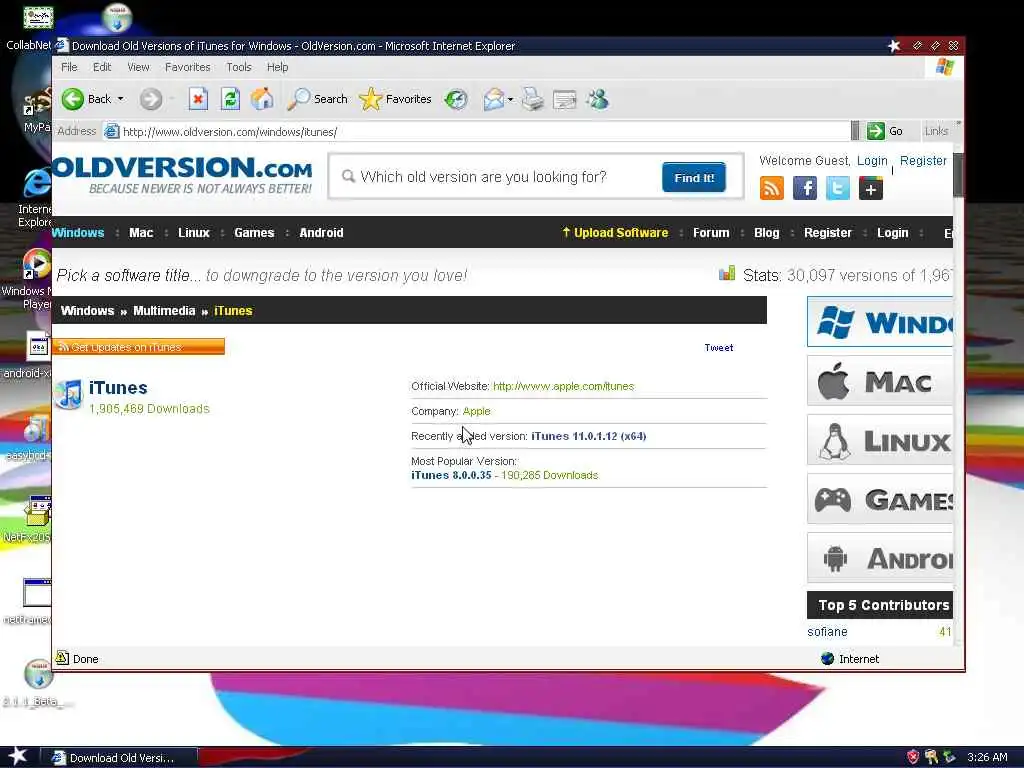Image resolution: width=1024 pixels, height=768 pixels.
Task: Open the Blog nav link
Action: click(767, 232)
